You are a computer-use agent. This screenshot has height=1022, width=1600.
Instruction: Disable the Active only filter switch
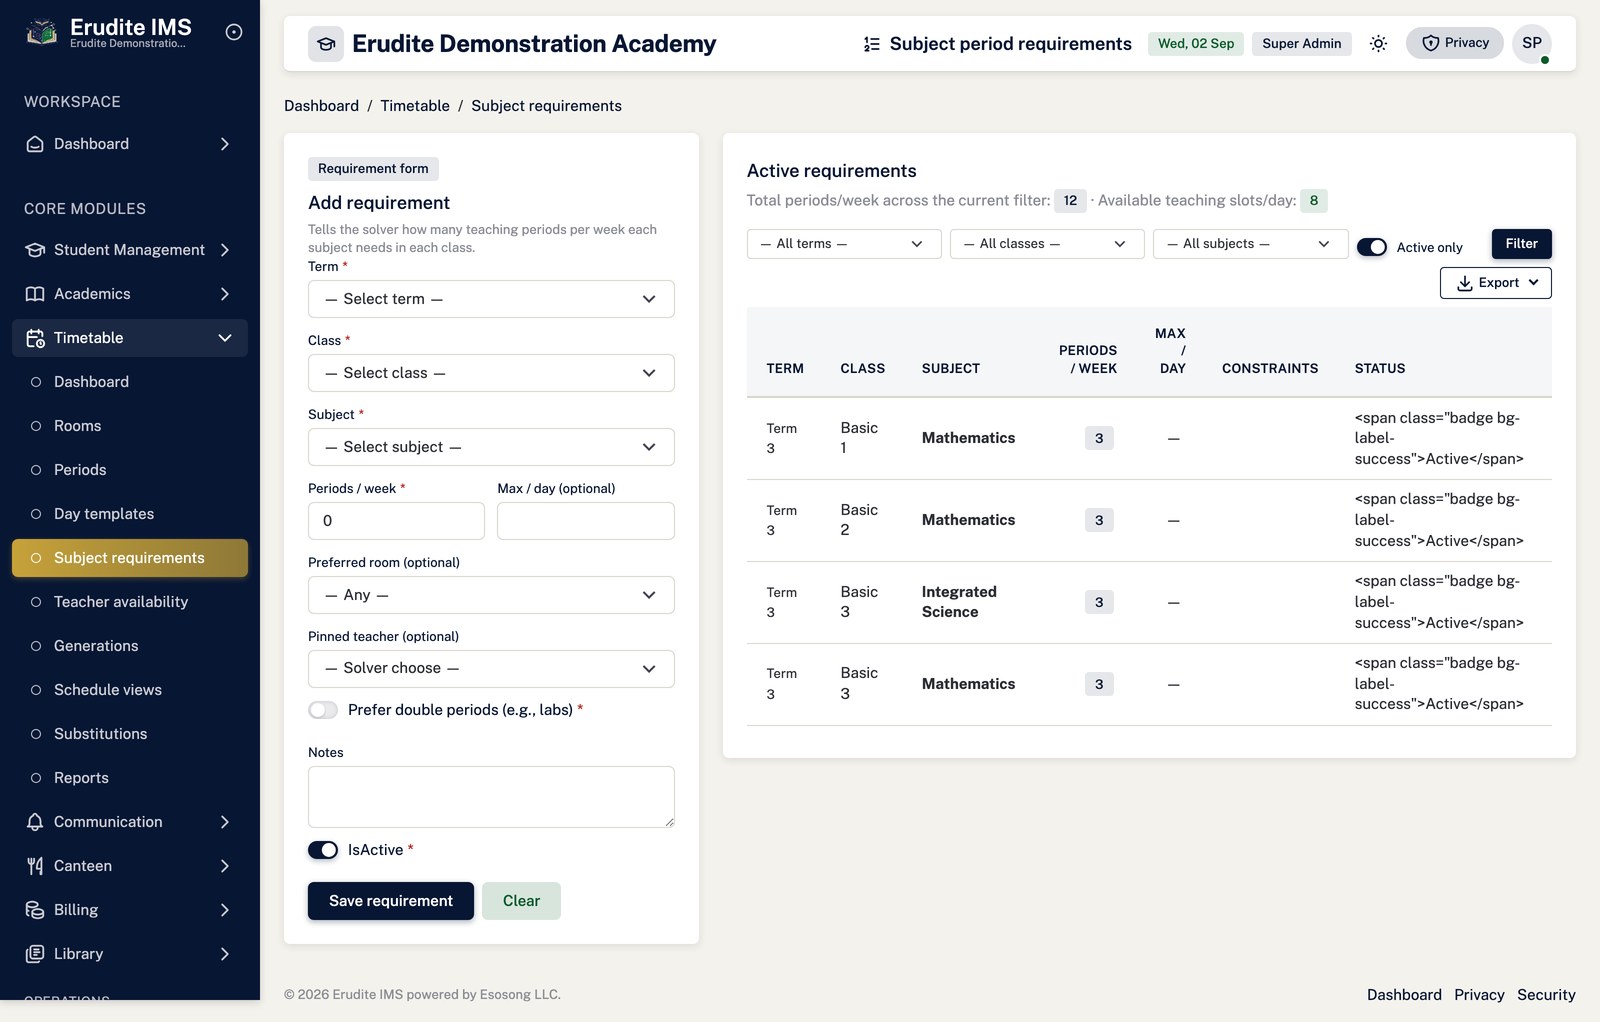(1372, 247)
